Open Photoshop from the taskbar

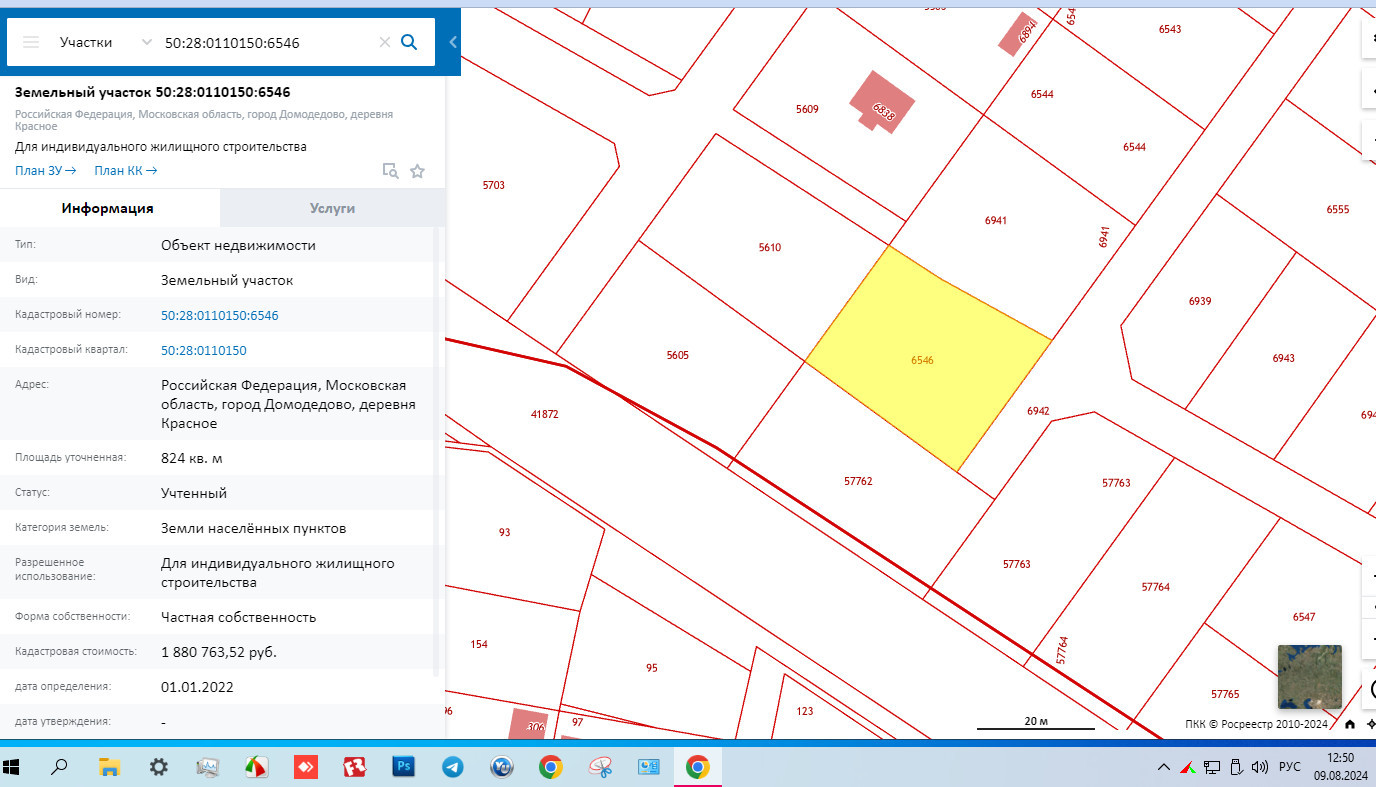click(x=404, y=767)
